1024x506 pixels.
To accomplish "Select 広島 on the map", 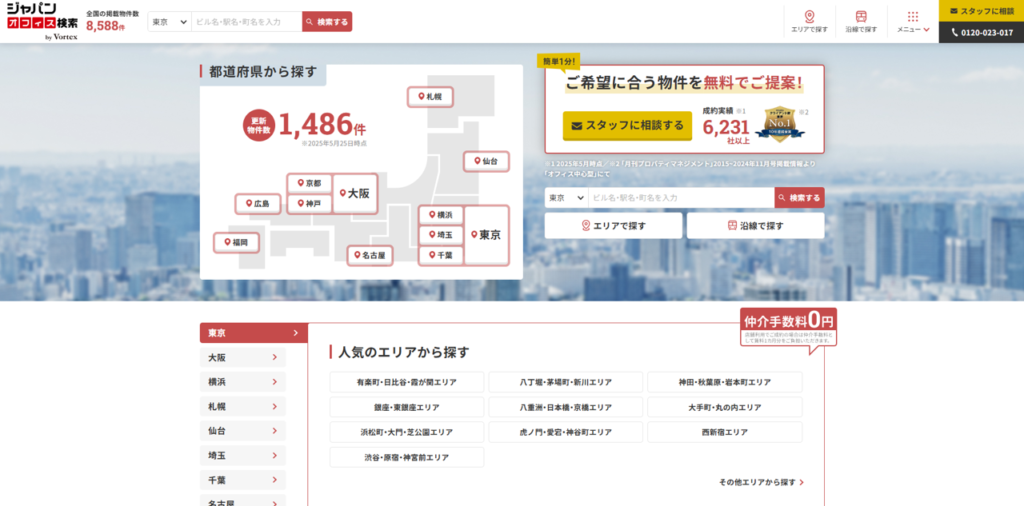I will pyautogui.click(x=257, y=204).
